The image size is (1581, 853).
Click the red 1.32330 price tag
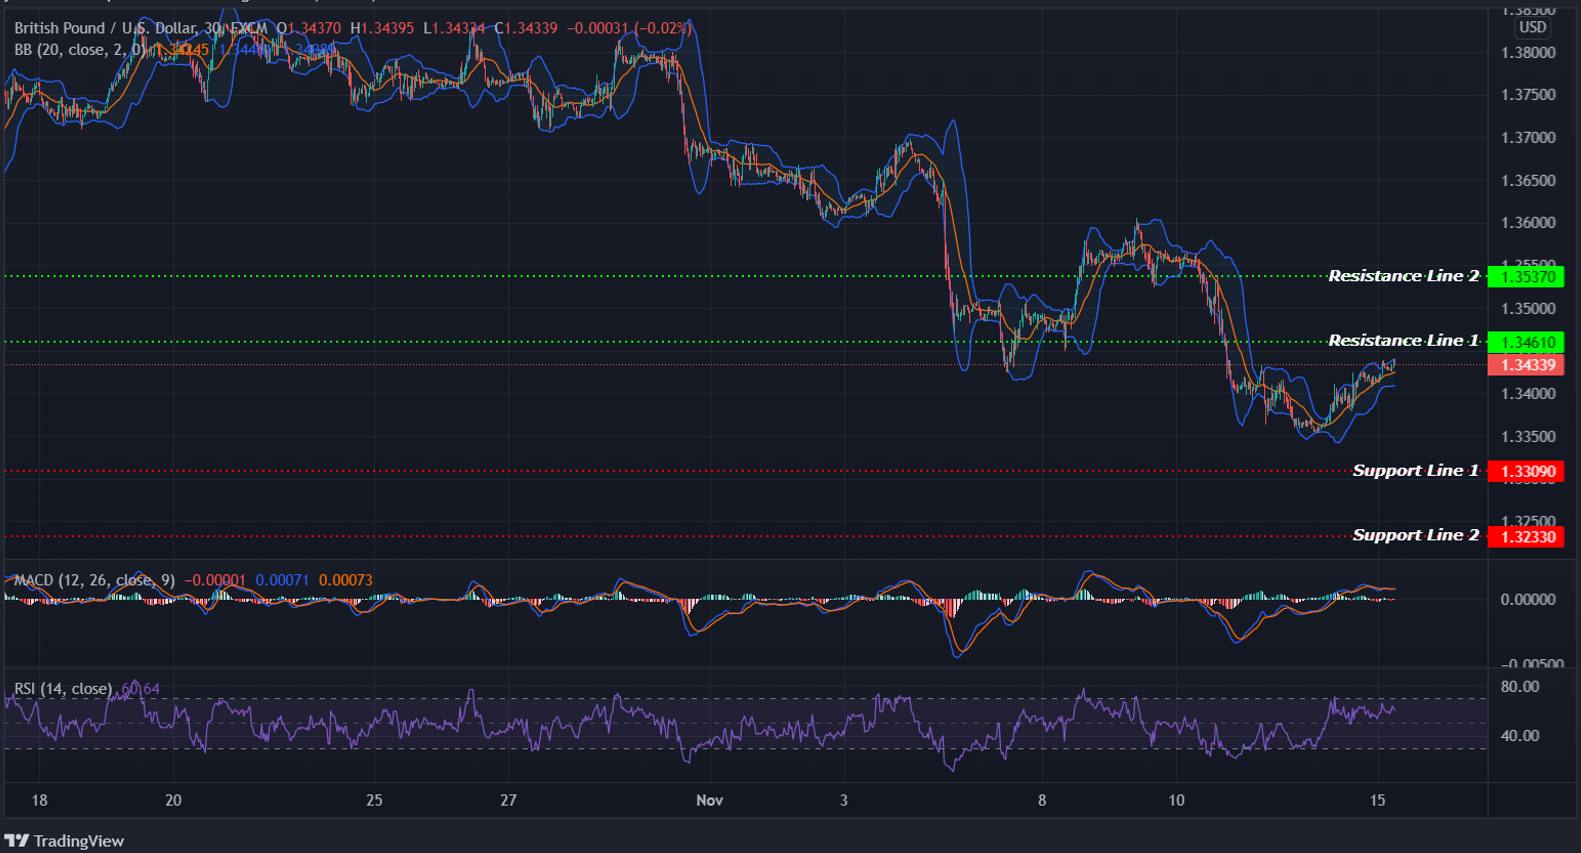(x=1525, y=537)
